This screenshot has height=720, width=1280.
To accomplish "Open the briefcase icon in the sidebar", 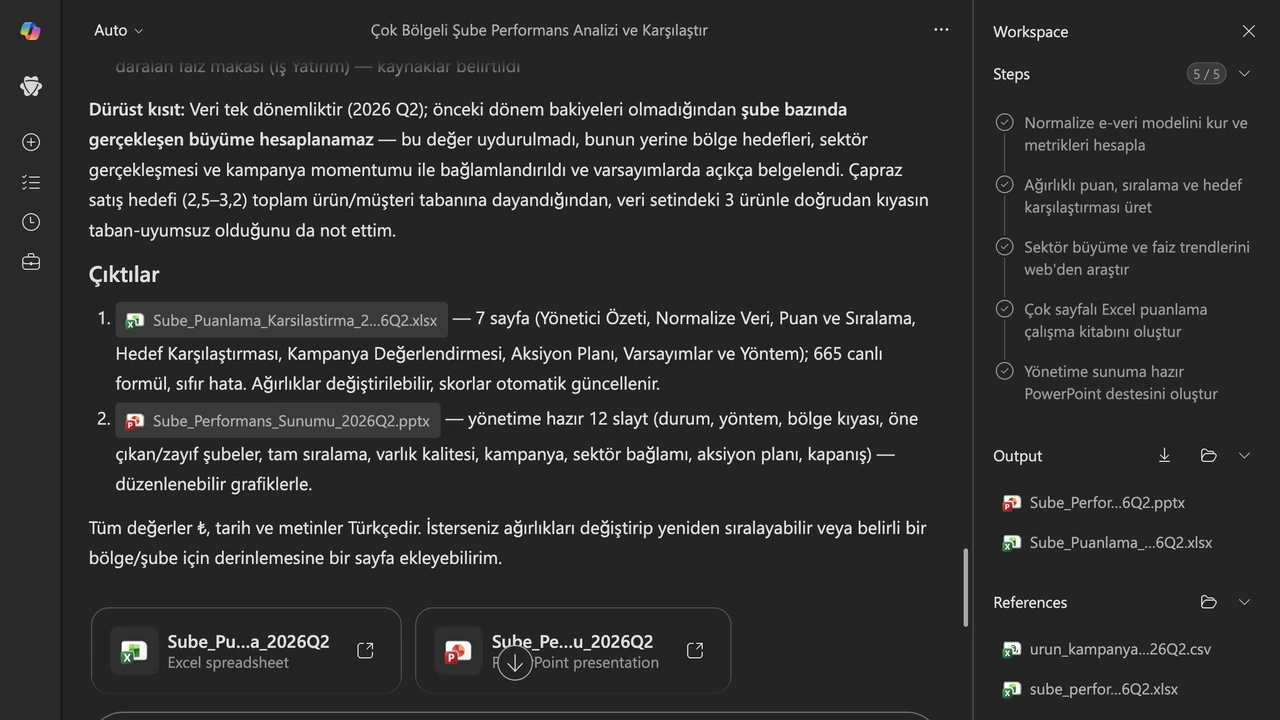I will pyautogui.click(x=31, y=262).
